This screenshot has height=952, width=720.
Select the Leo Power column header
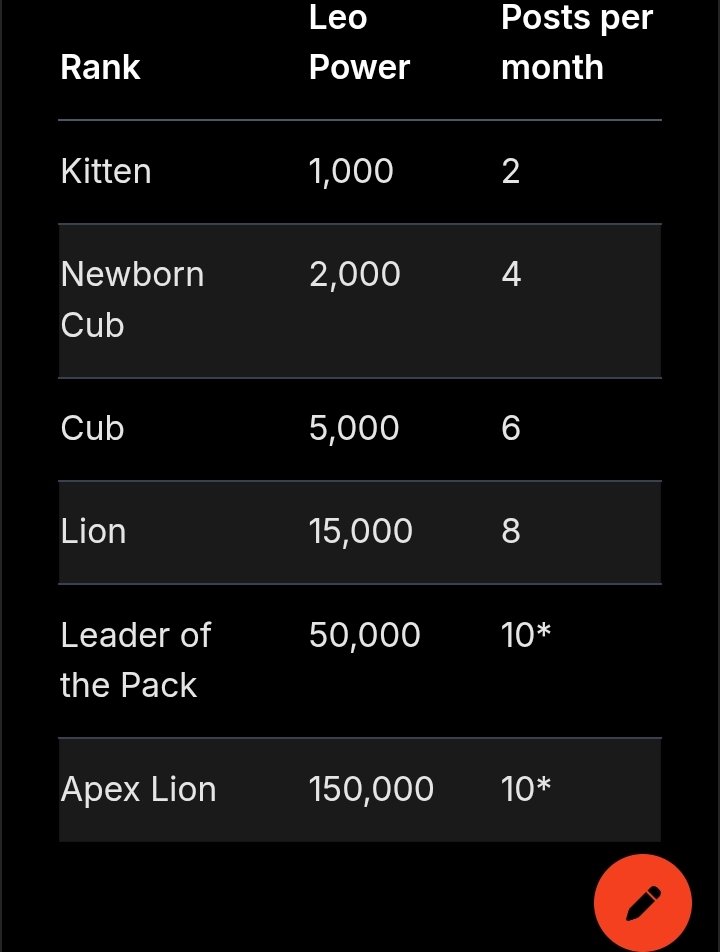359,42
